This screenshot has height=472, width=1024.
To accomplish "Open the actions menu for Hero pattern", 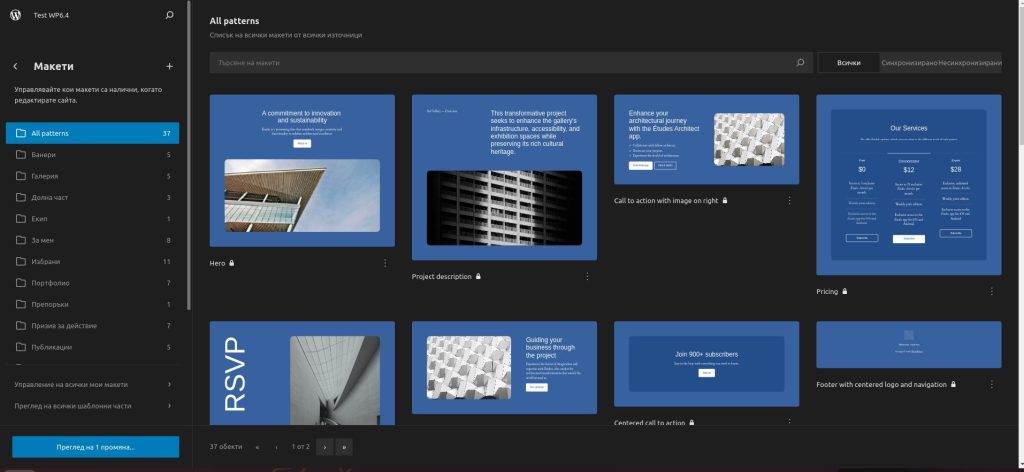I will [385, 263].
